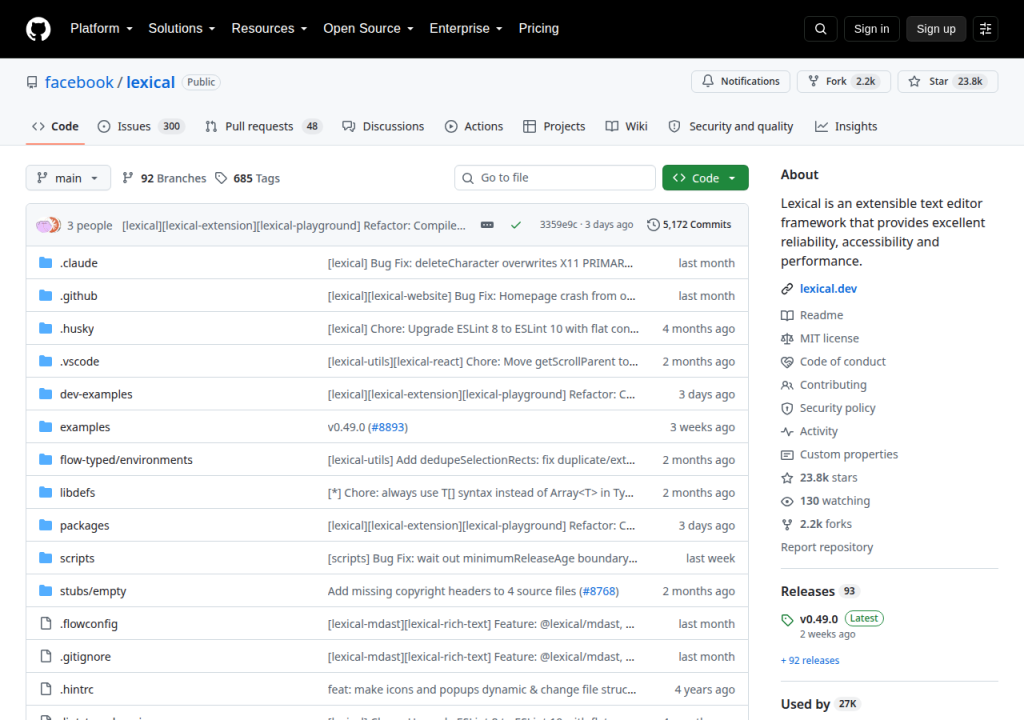Screen dimensions: 1024x720
Task: Open the appearance settings sliders icon
Action: tap(985, 29)
